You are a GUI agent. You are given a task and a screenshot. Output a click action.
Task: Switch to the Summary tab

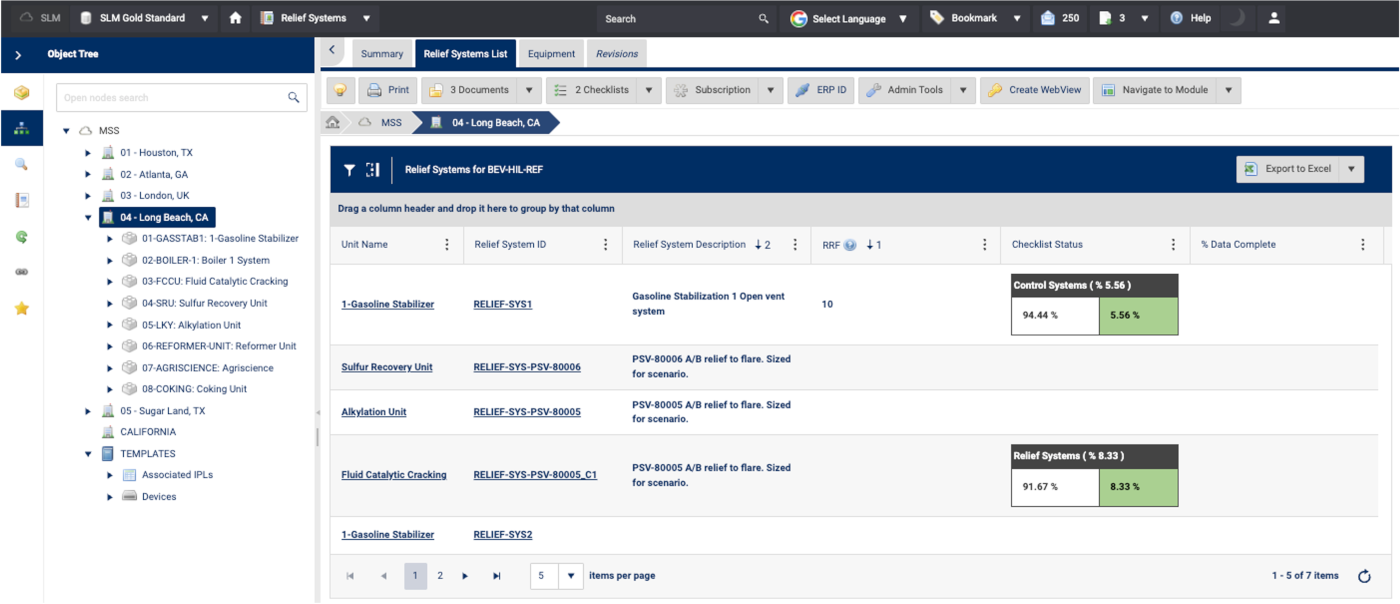click(382, 54)
